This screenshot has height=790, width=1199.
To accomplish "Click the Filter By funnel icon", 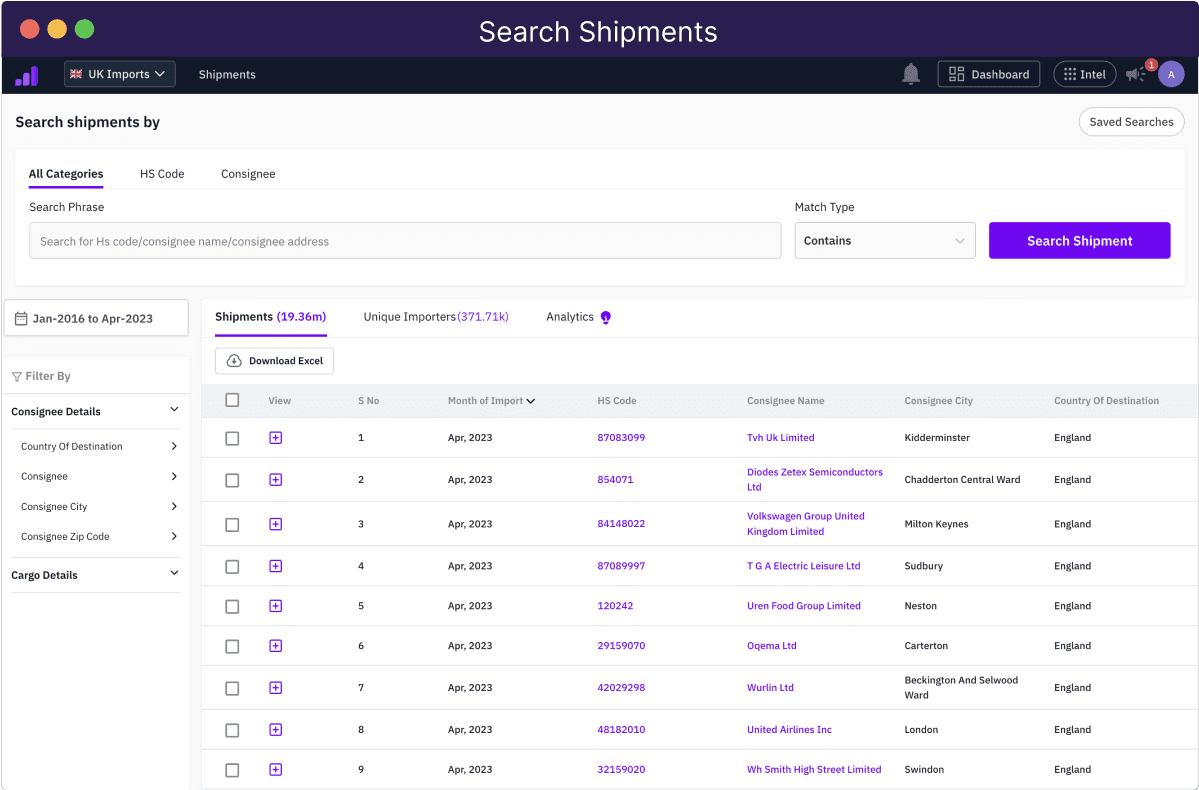I will pos(17,376).
